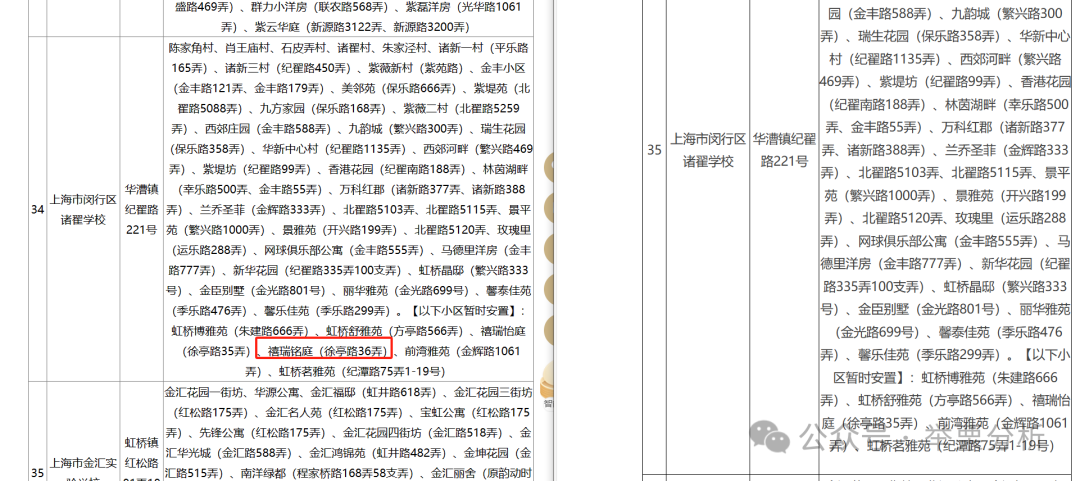
Task: Click 景雅苑（开兴路199弄）in left table
Action: click(x=341, y=229)
